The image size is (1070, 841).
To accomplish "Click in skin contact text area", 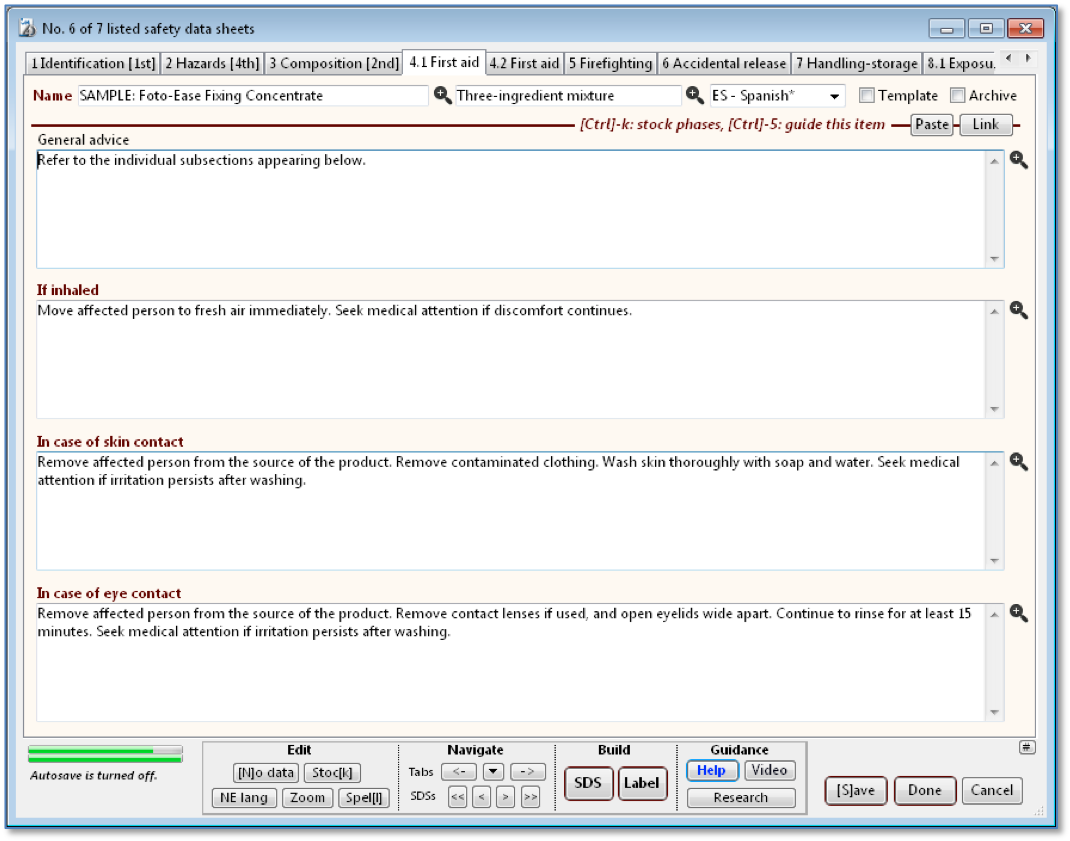I will point(510,511).
